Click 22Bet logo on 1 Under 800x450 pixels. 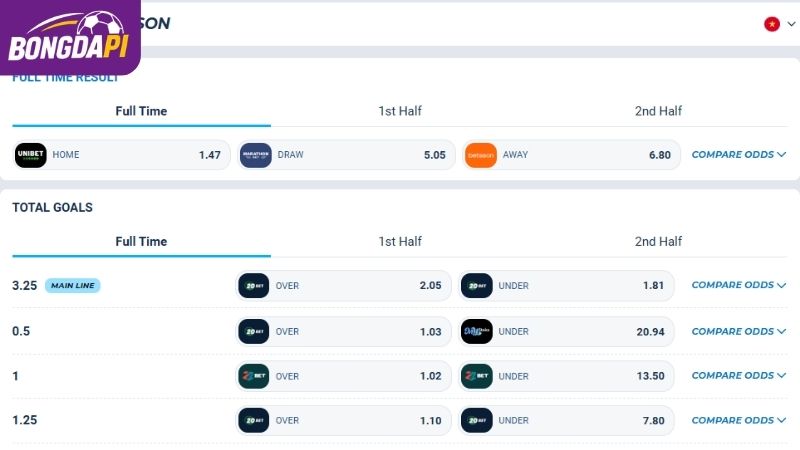[477, 376]
